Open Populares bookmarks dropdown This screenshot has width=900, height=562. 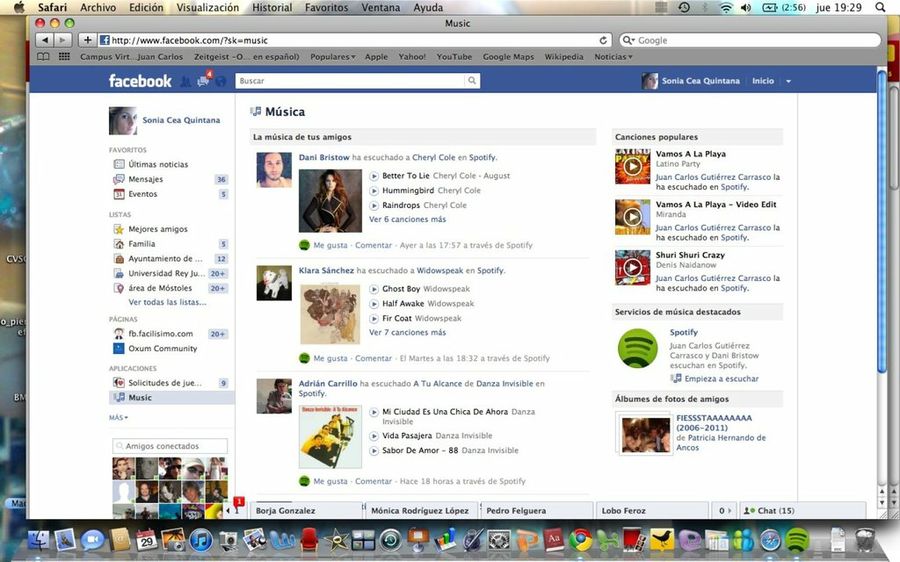coord(332,57)
